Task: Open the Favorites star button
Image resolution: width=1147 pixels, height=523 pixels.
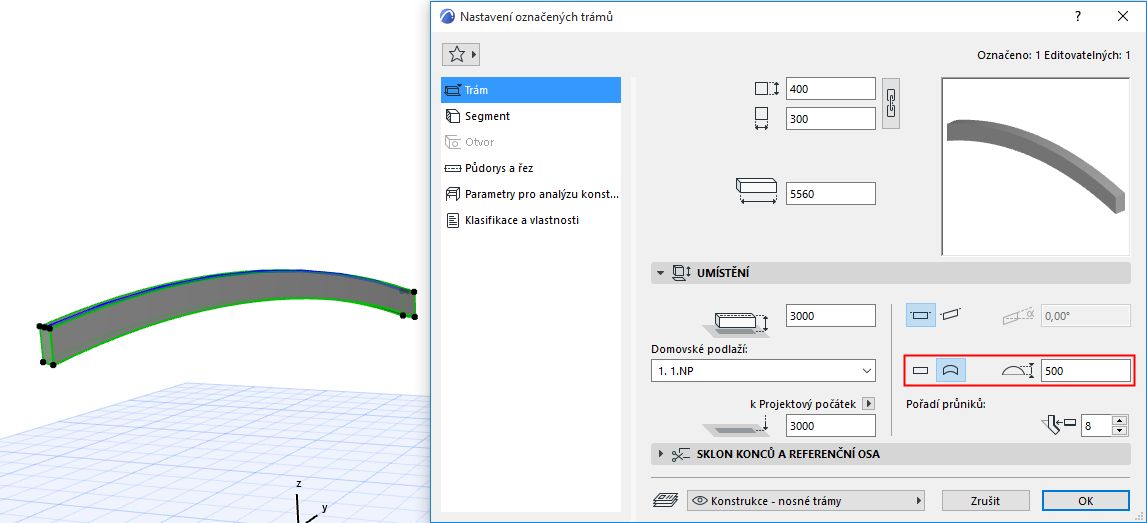Action: tap(460, 54)
